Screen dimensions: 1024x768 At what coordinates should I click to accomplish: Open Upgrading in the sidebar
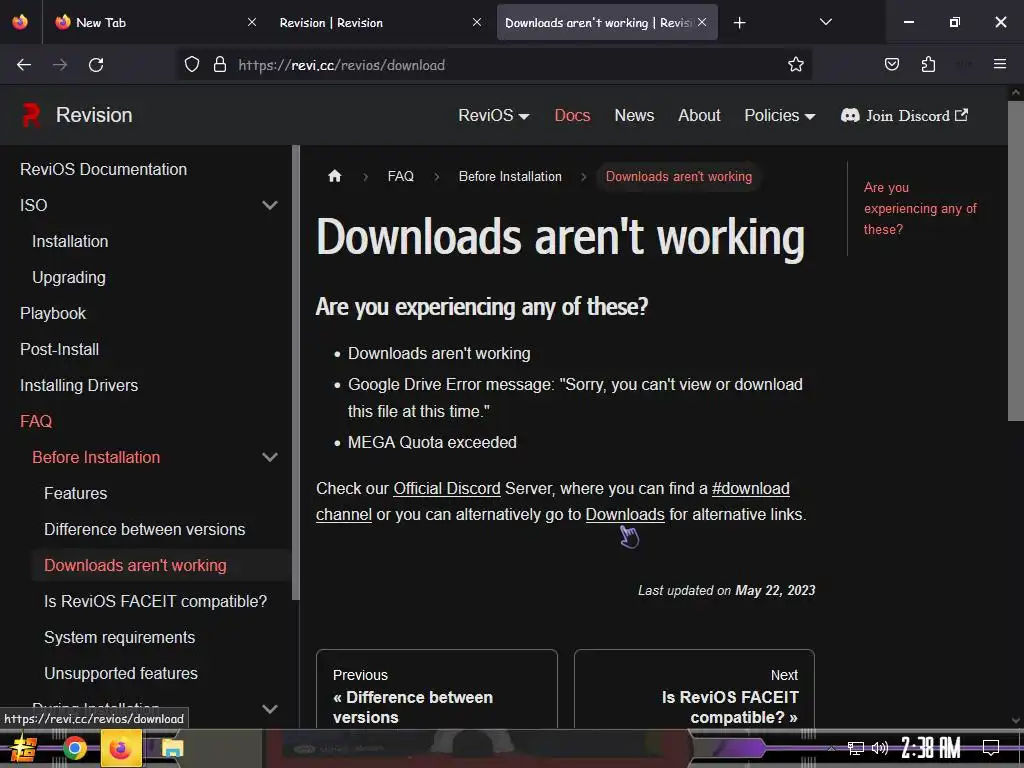[x=69, y=277]
